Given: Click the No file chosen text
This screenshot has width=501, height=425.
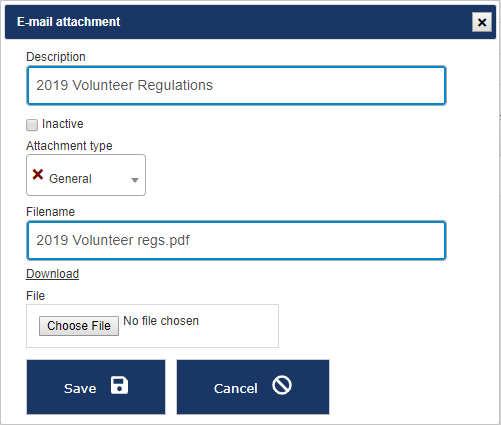Looking at the screenshot, I should pos(161,321).
